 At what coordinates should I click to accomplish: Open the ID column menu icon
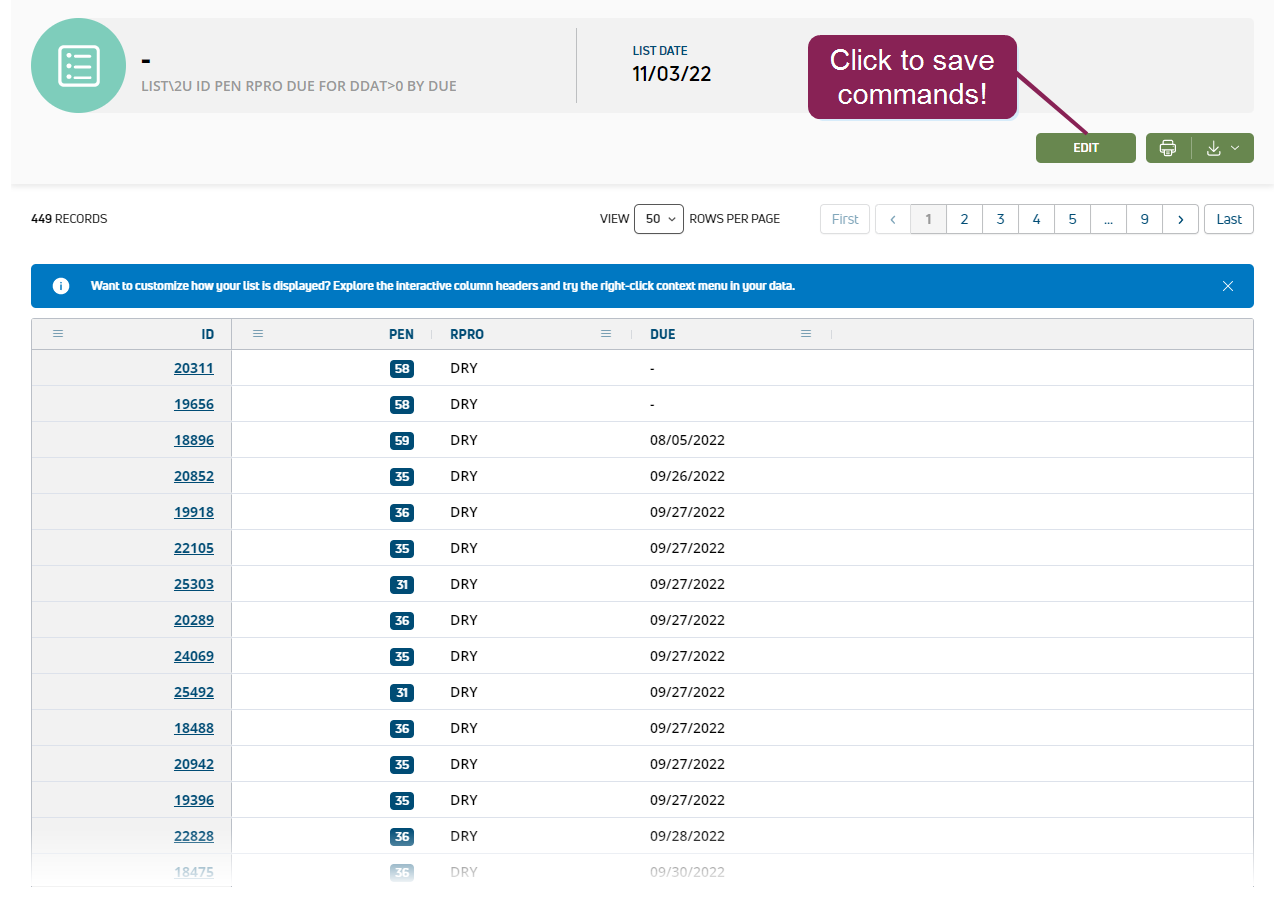pos(58,334)
